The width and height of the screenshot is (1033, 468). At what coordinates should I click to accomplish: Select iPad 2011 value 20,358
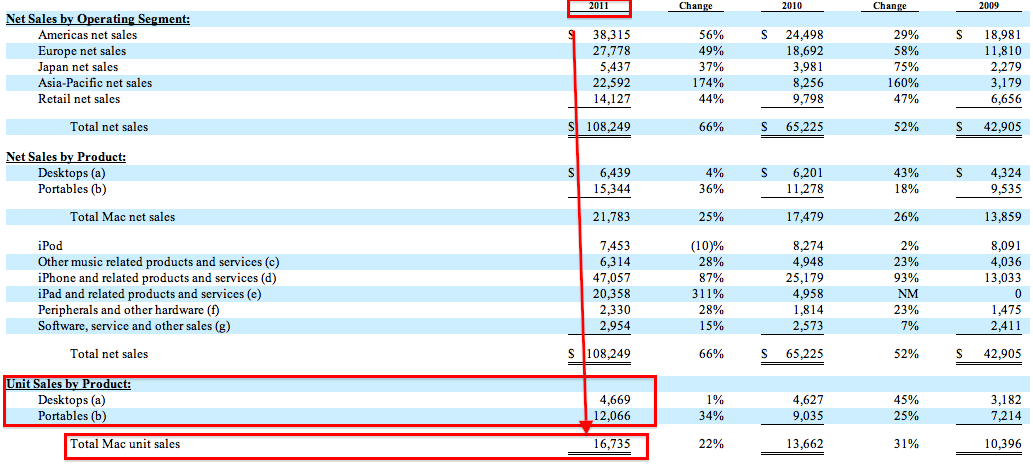tap(611, 294)
